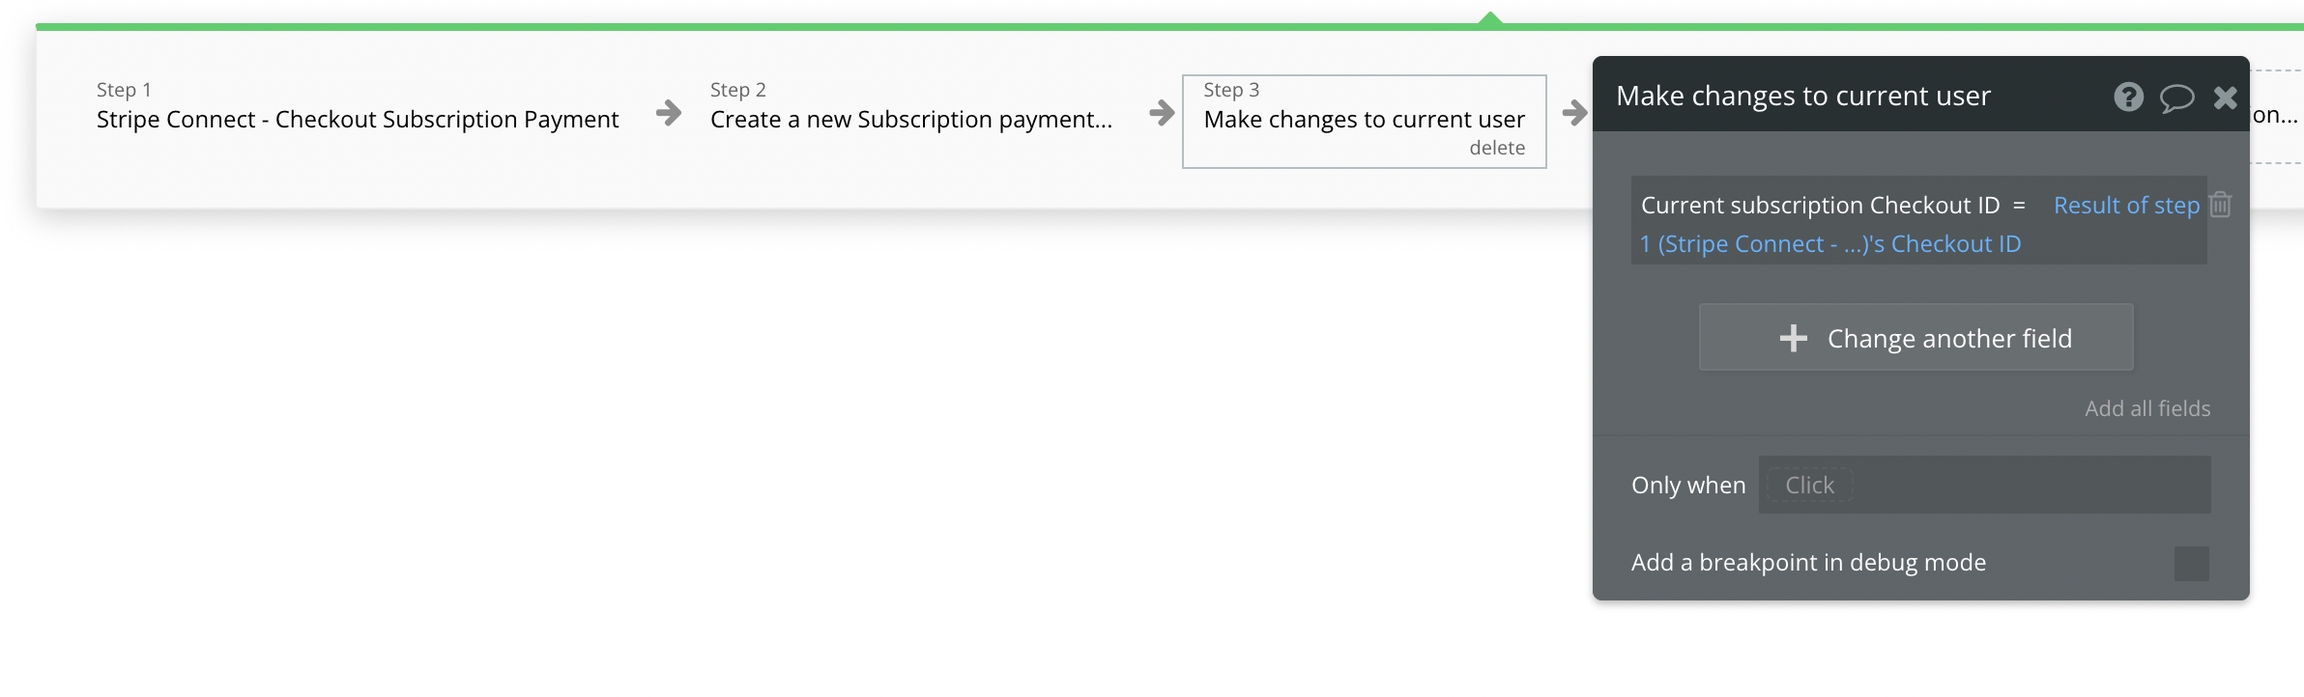Edit the Result of step 1 expression
The width and height of the screenshot is (2304, 697).
(x=2125, y=205)
